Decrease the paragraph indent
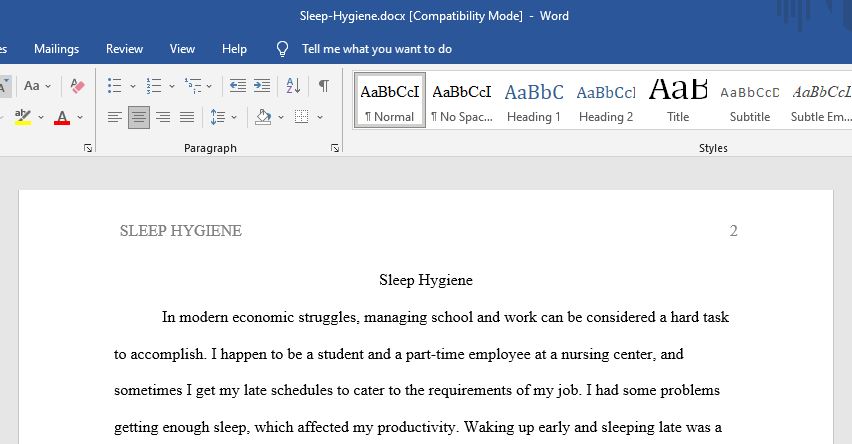 [237, 86]
